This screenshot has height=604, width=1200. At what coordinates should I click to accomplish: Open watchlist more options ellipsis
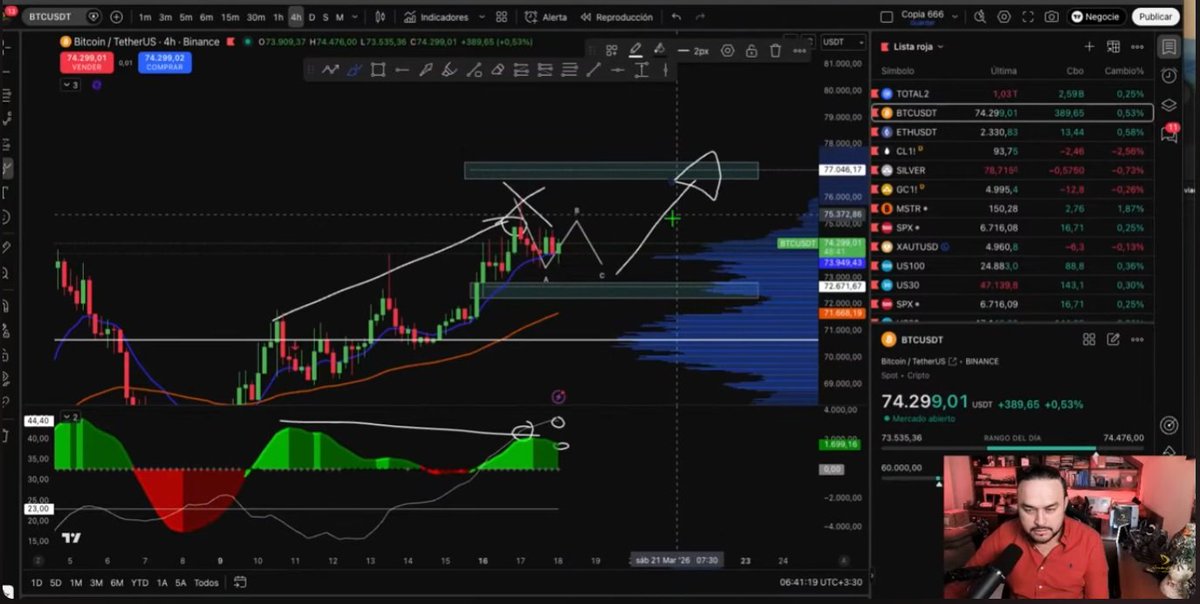pos(1137,46)
